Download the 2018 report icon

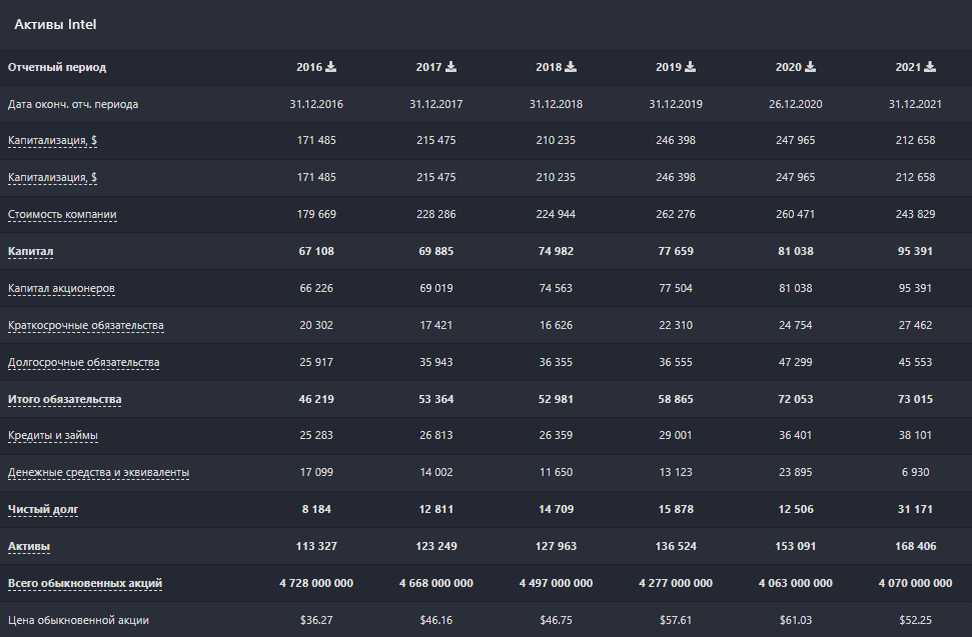pos(571,67)
